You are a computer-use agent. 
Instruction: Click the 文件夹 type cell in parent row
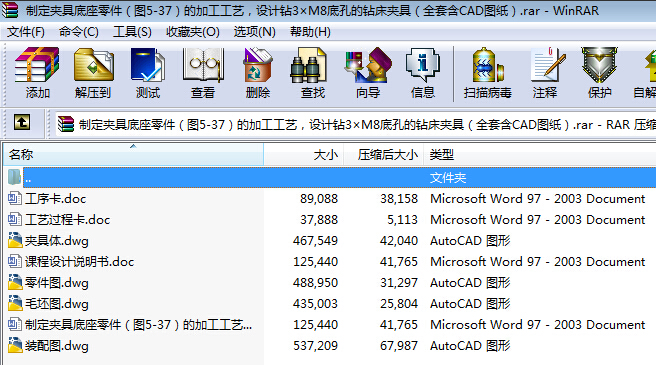(448, 177)
